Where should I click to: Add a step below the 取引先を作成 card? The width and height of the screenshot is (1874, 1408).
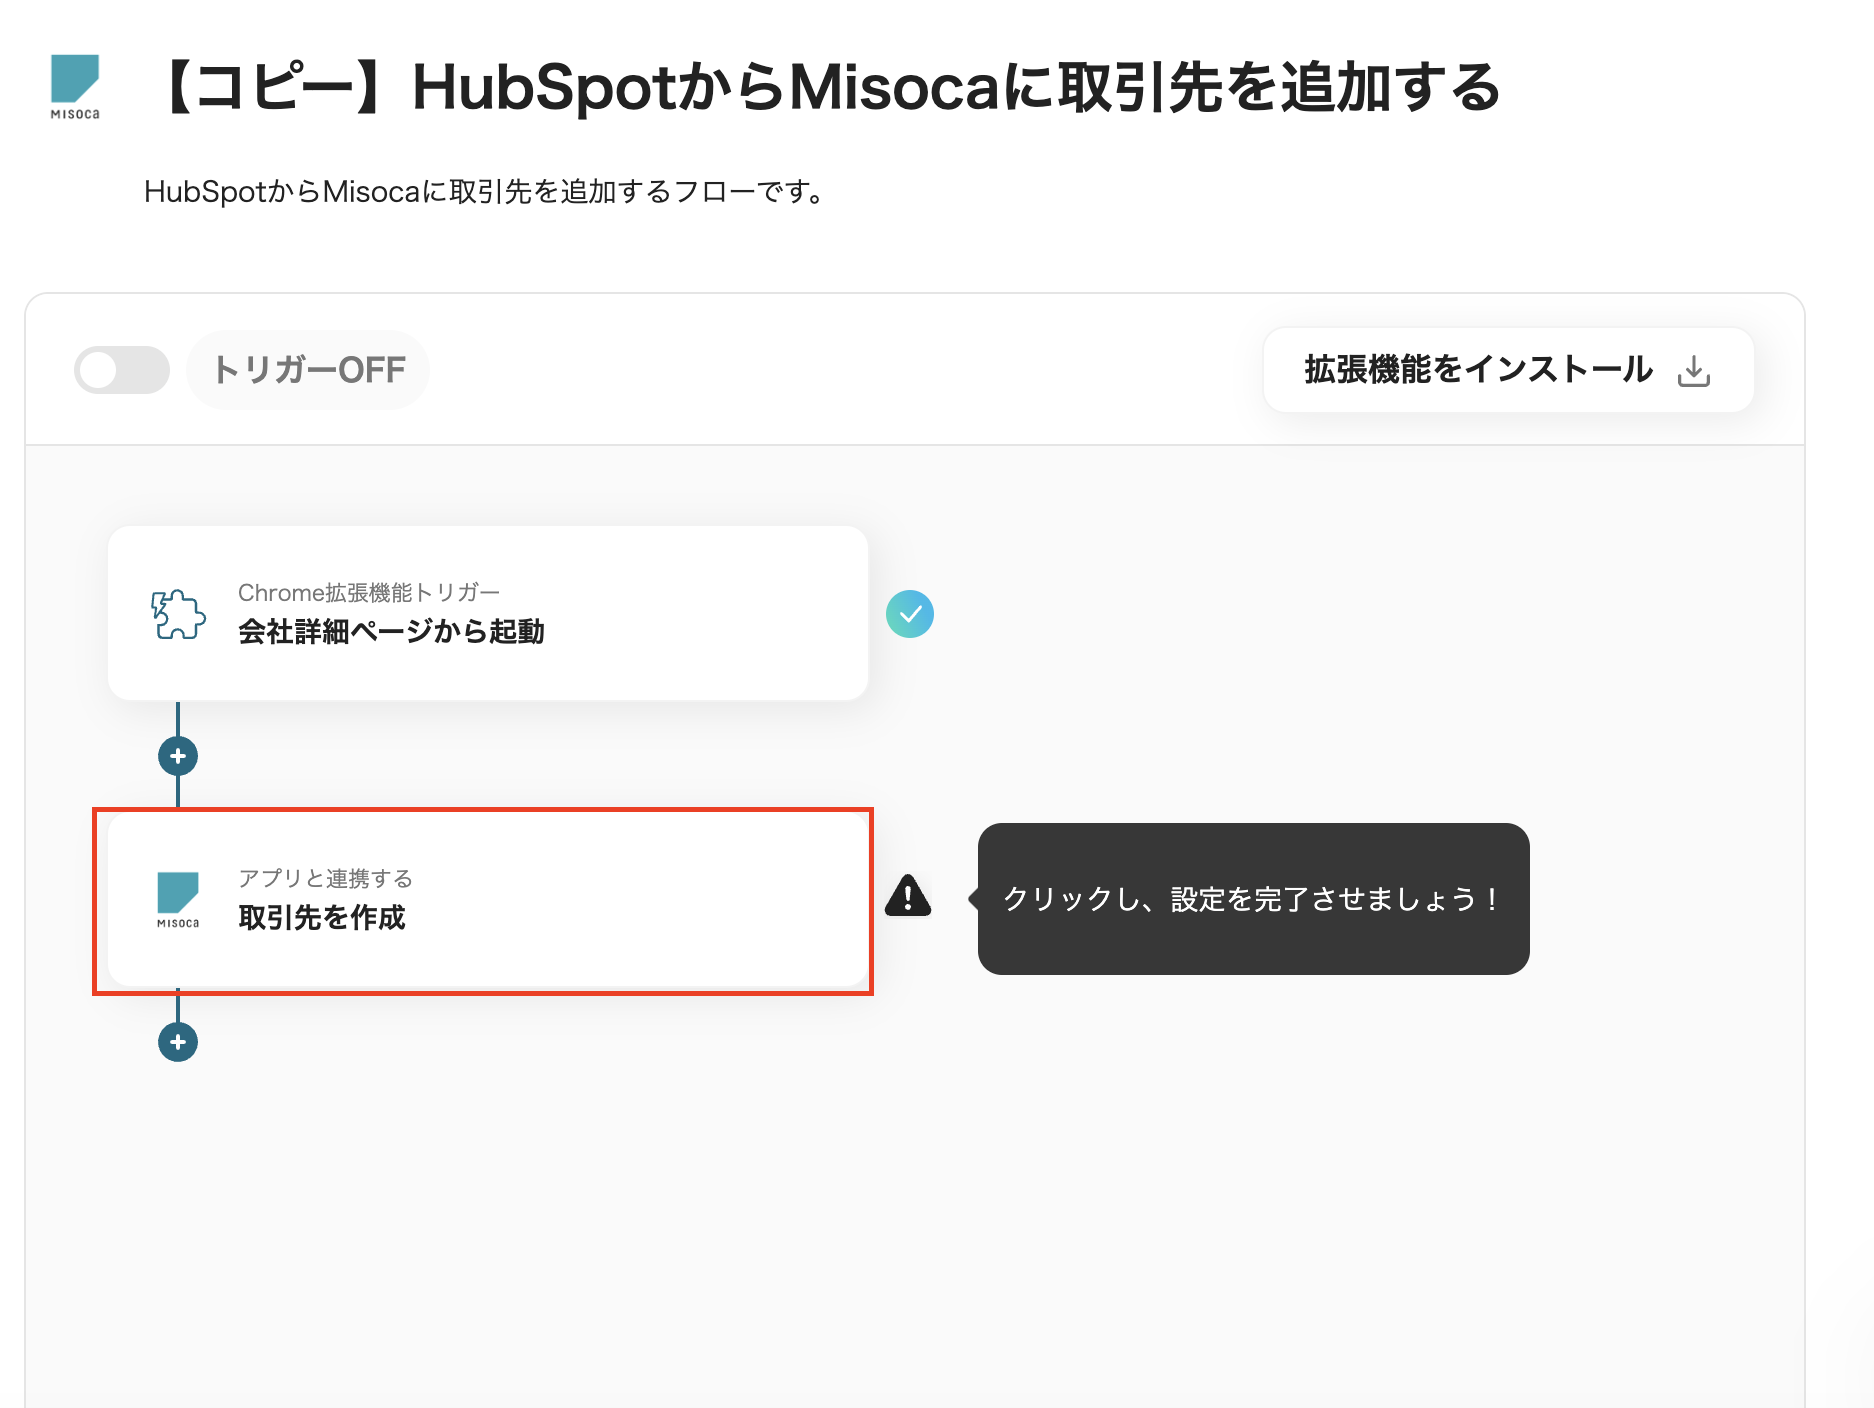pyautogui.click(x=178, y=1042)
